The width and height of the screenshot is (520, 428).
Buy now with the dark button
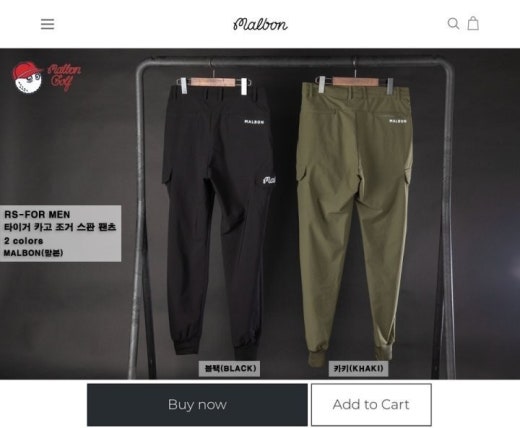point(197,404)
